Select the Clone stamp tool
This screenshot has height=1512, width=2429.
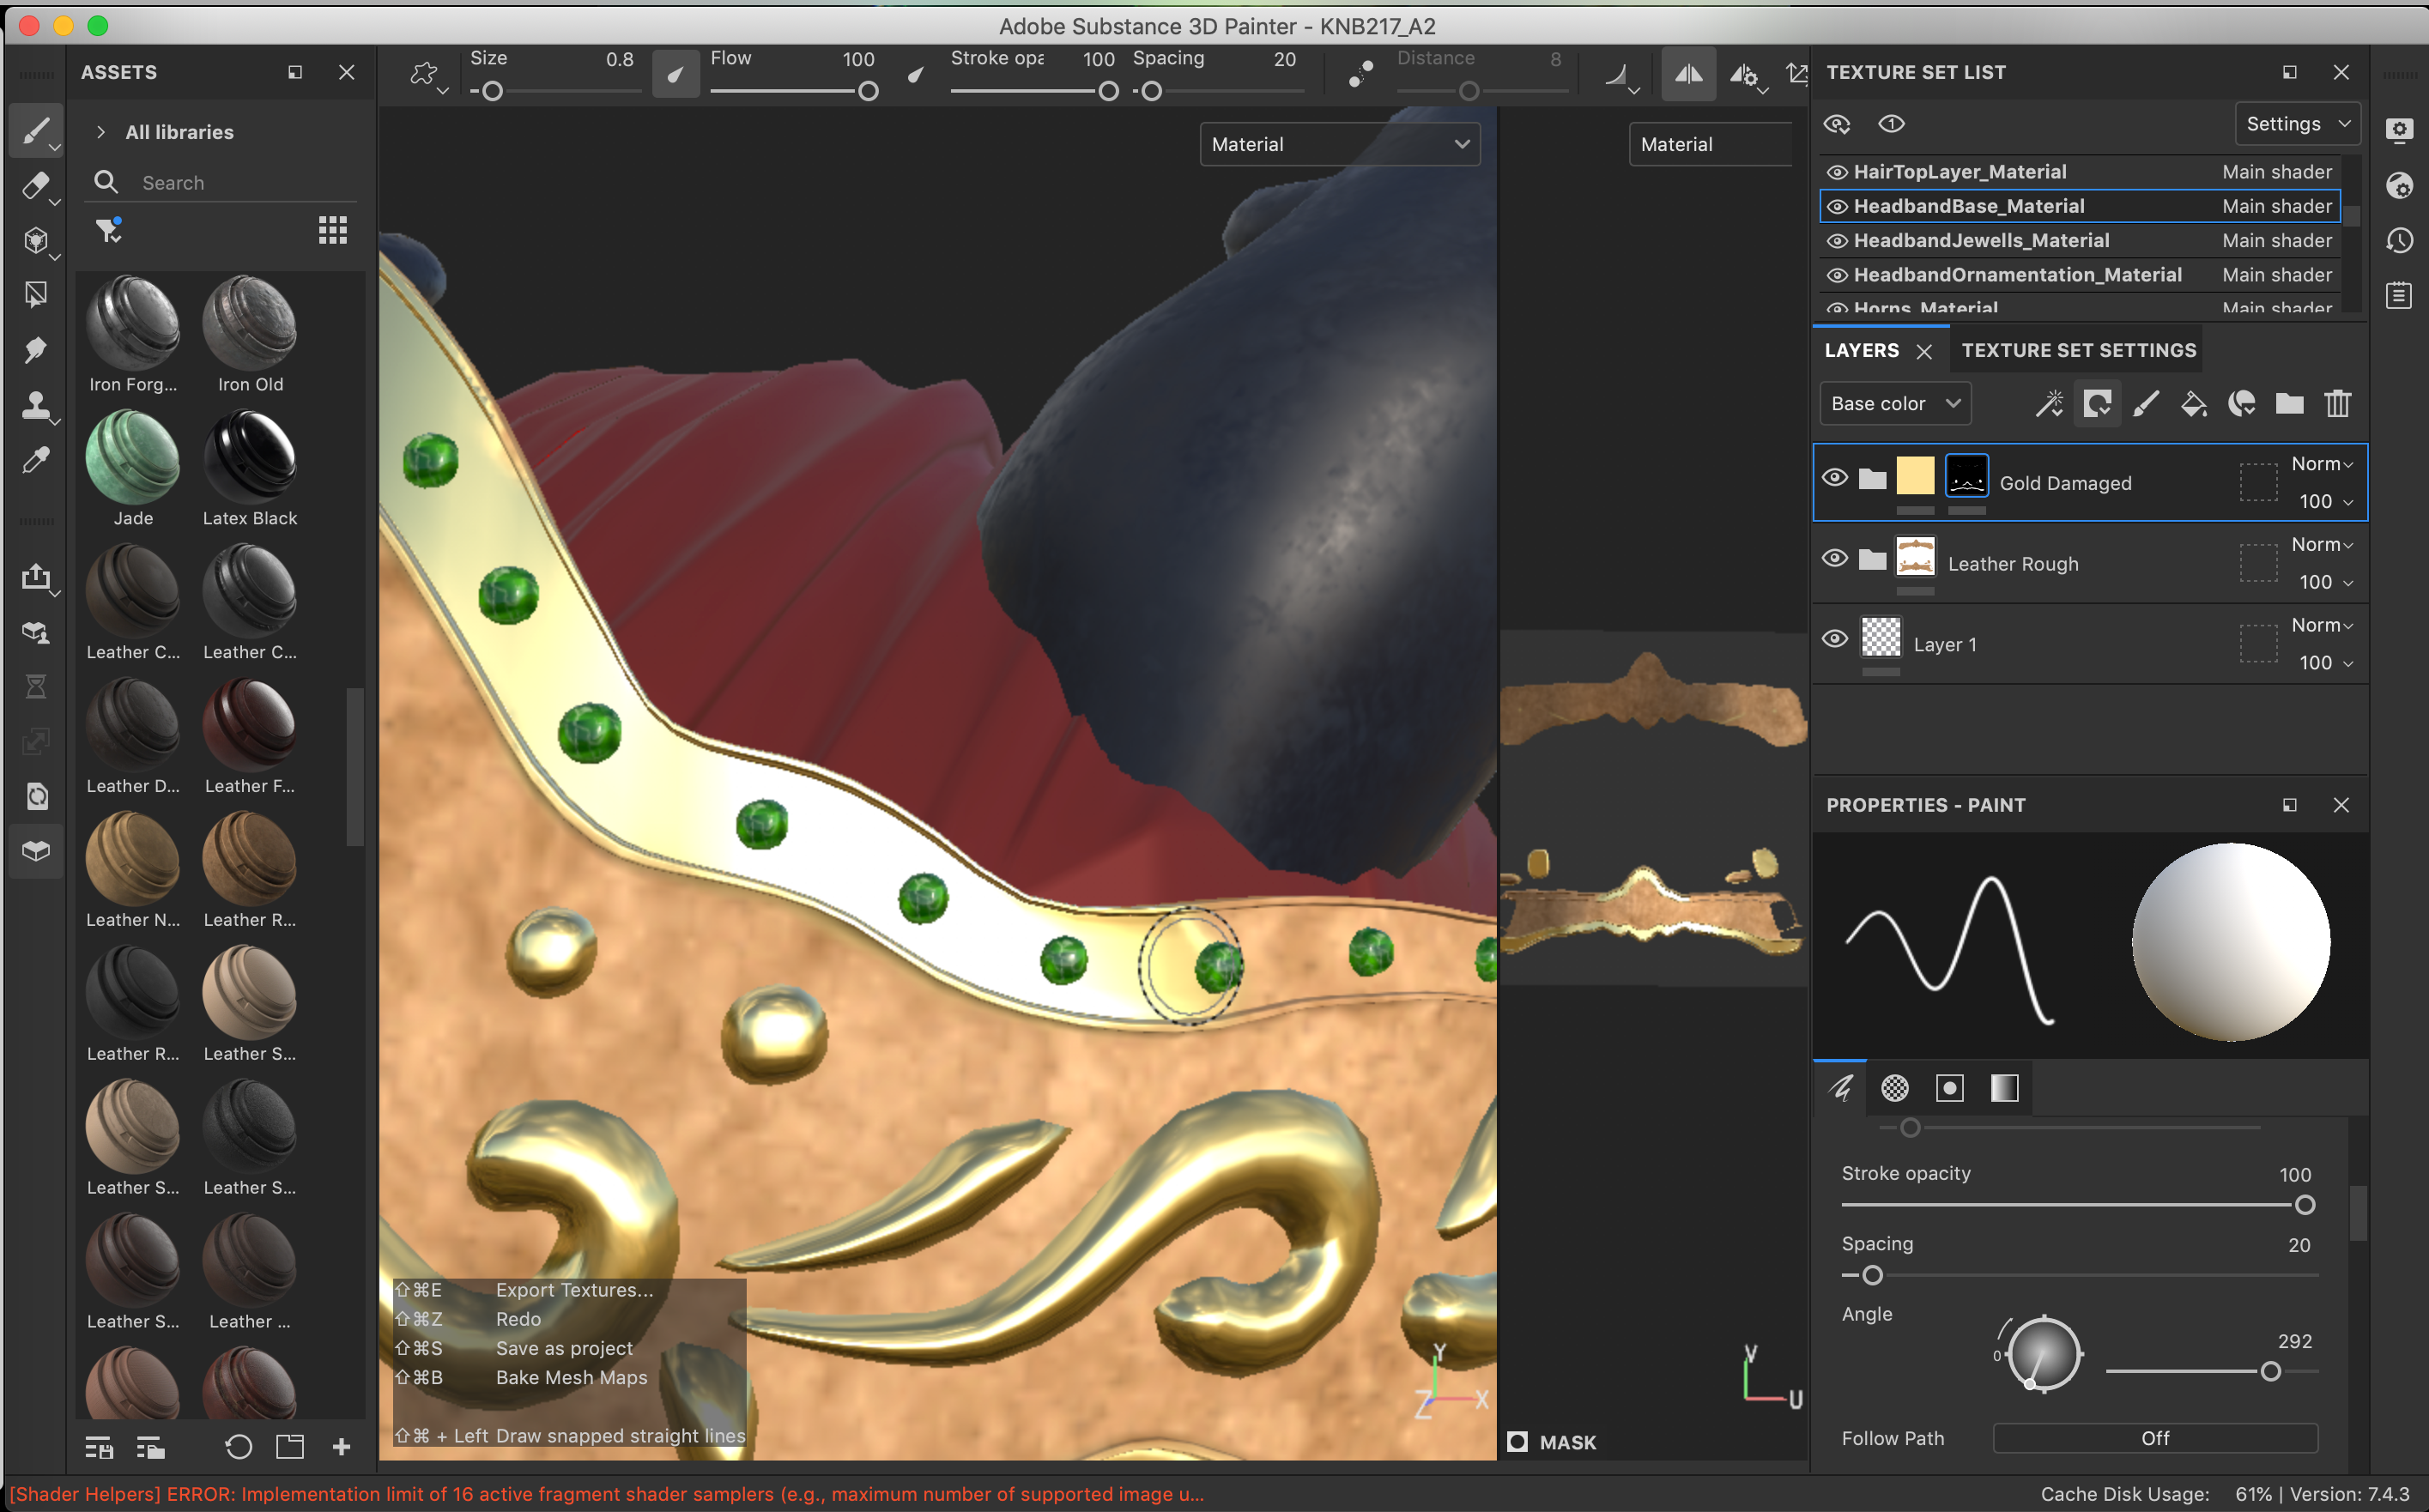point(35,404)
